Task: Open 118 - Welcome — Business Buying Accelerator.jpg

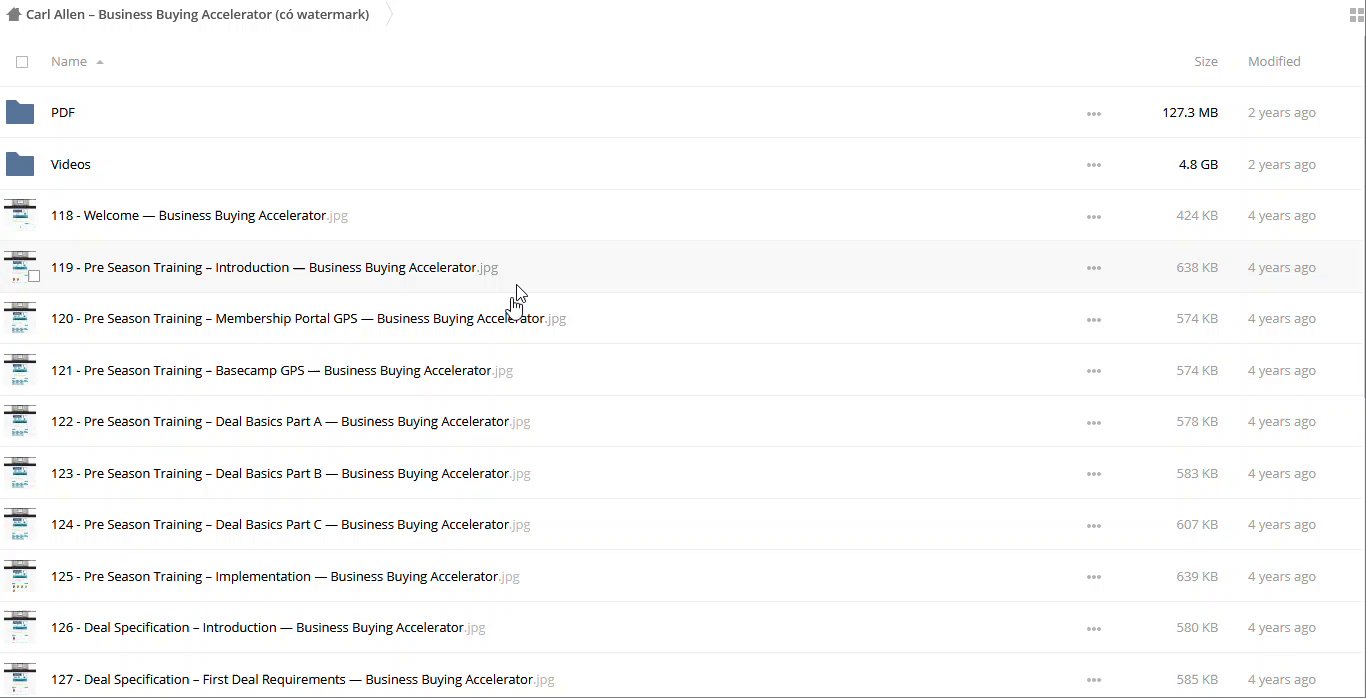Action: point(199,215)
